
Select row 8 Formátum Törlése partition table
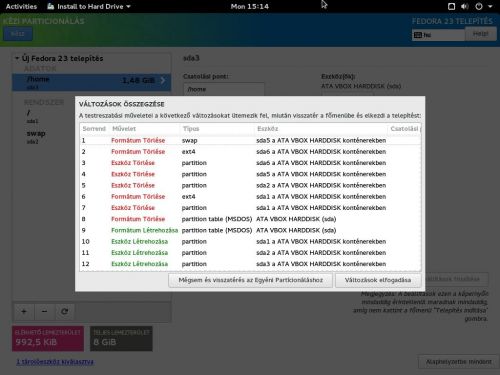click(250, 219)
